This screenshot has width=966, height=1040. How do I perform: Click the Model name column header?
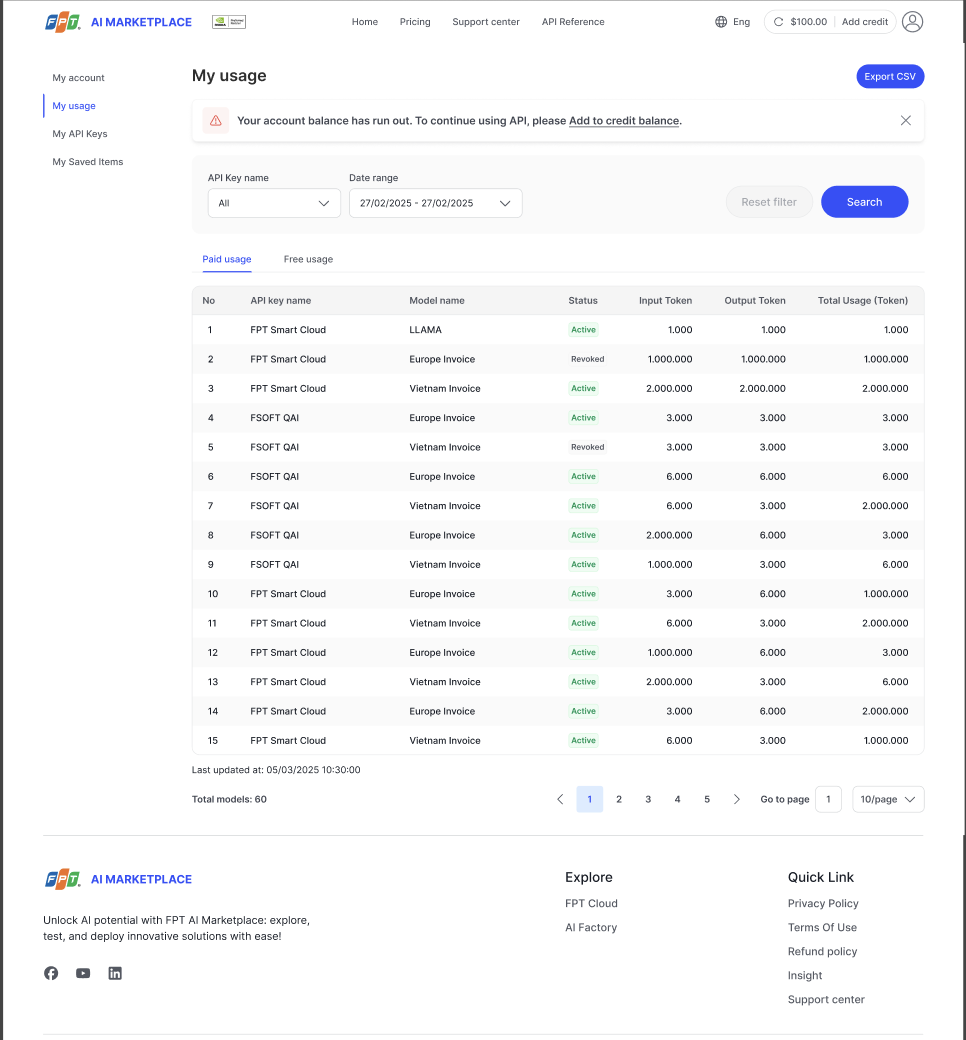point(437,300)
